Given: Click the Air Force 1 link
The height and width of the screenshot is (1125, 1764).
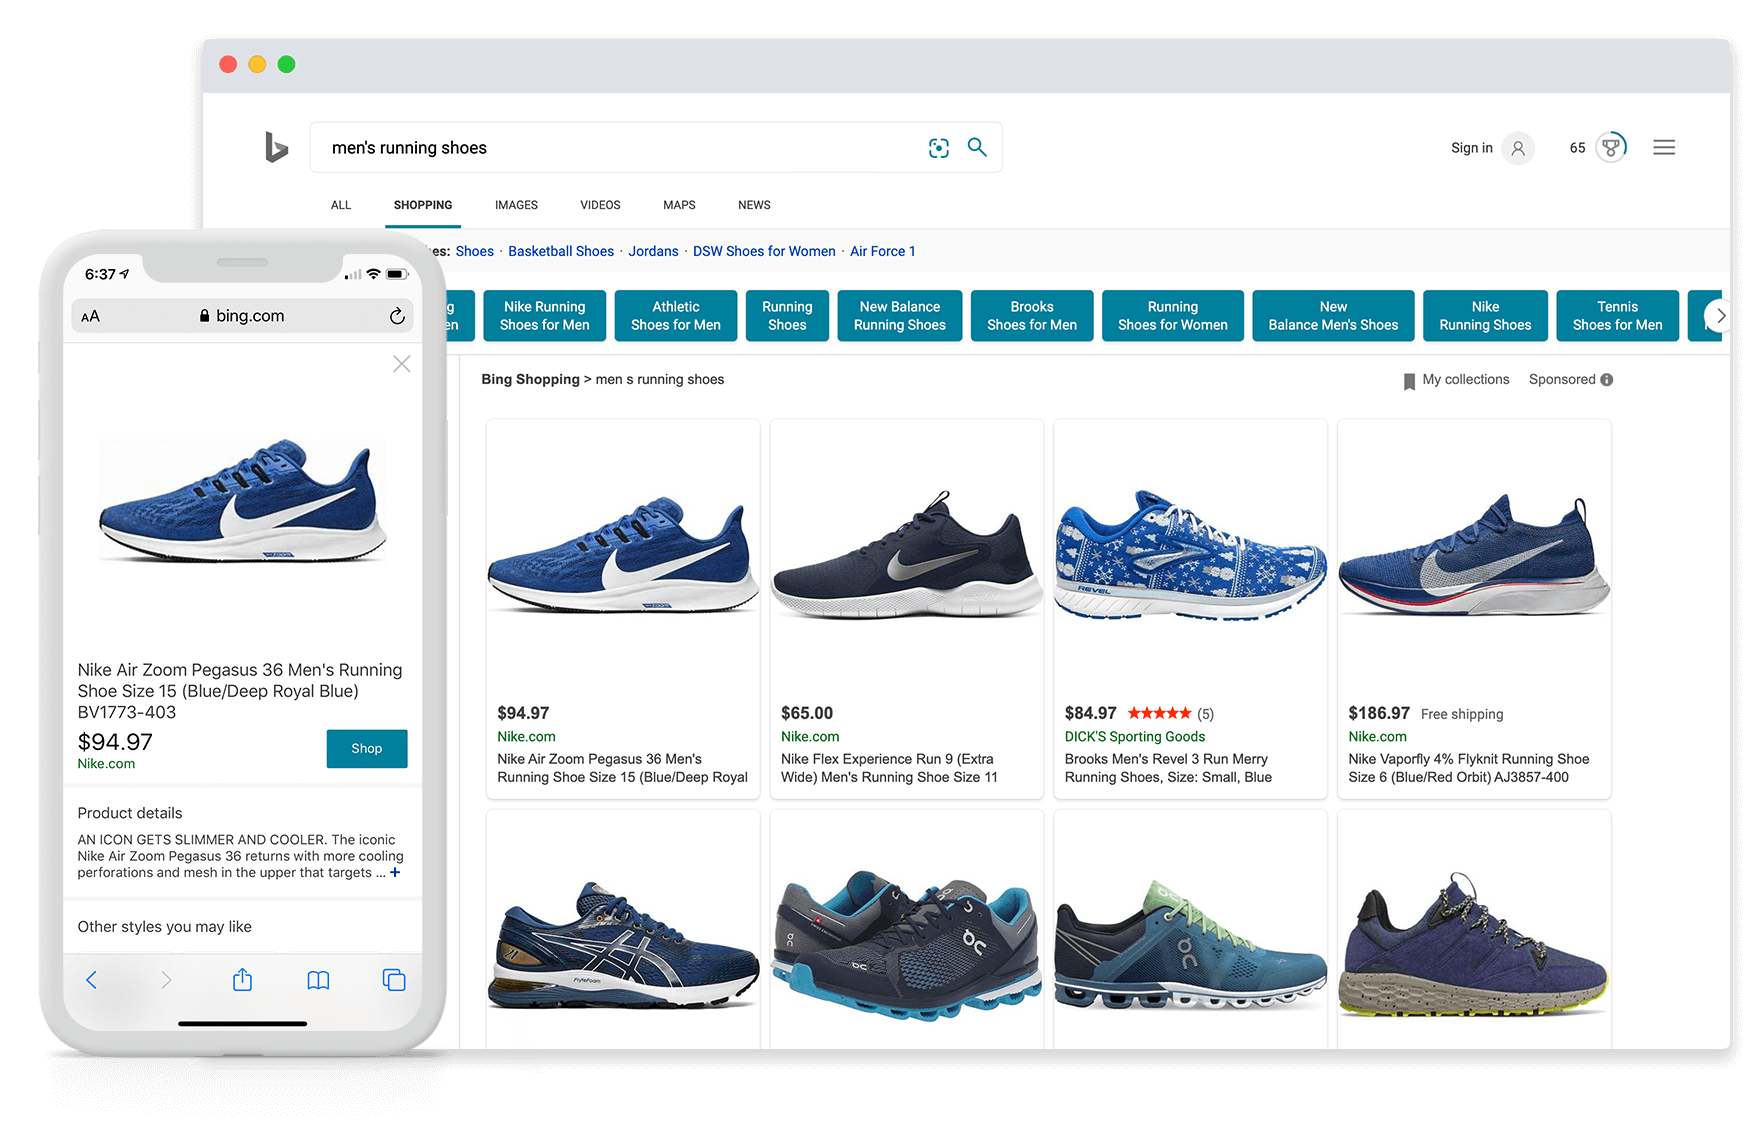Looking at the screenshot, I should click(882, 251).
